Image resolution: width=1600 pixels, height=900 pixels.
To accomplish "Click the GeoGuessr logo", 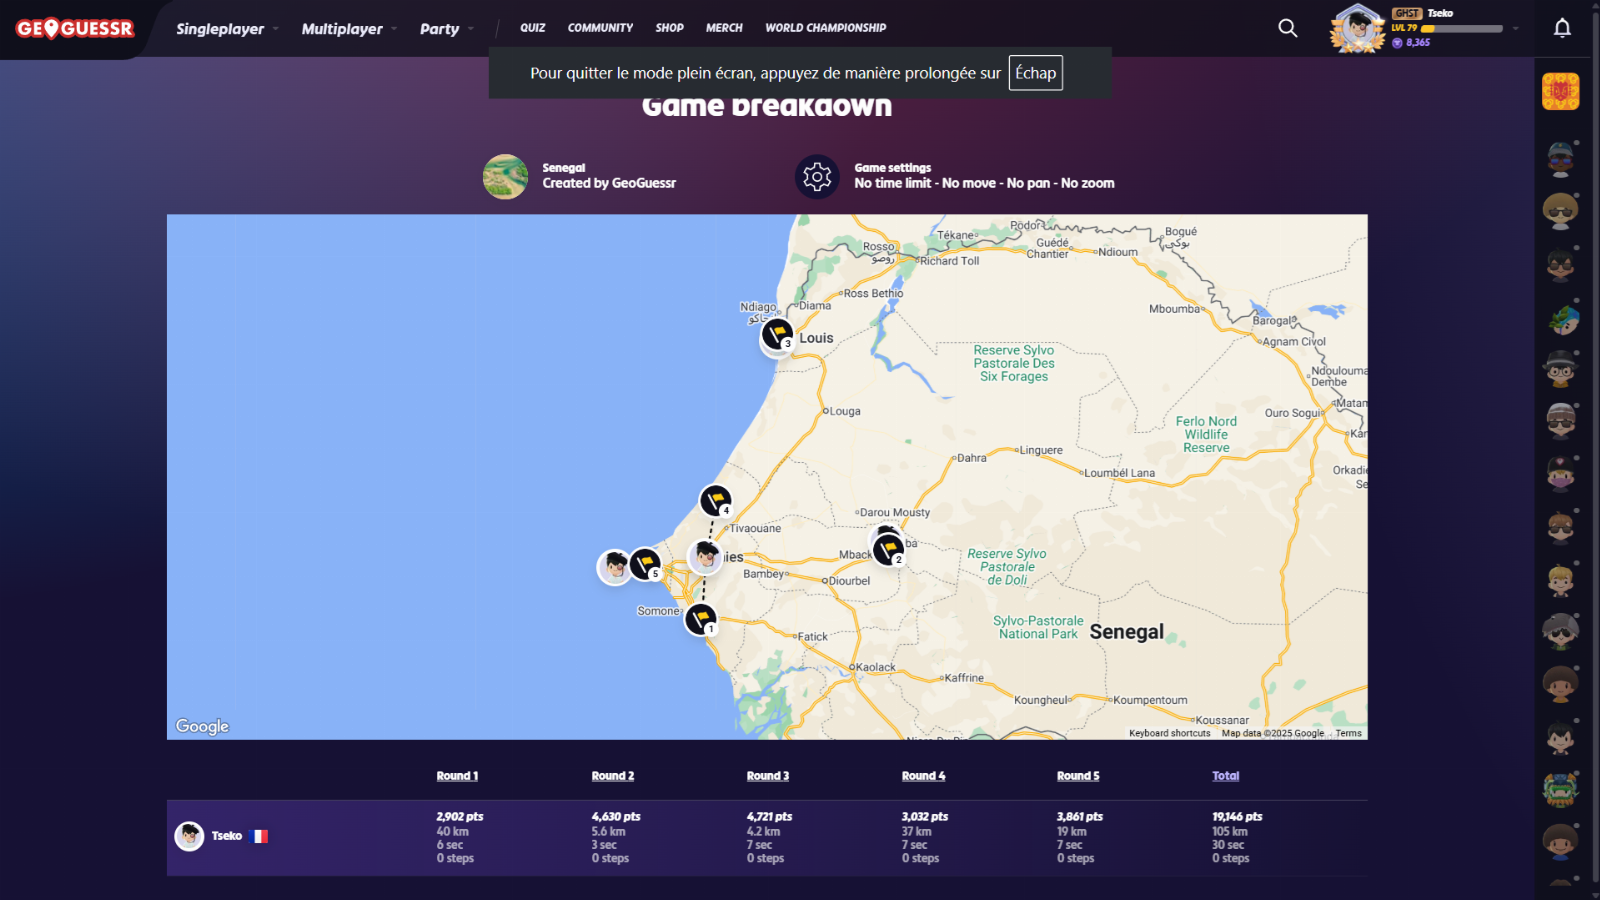I will (75, 29).
